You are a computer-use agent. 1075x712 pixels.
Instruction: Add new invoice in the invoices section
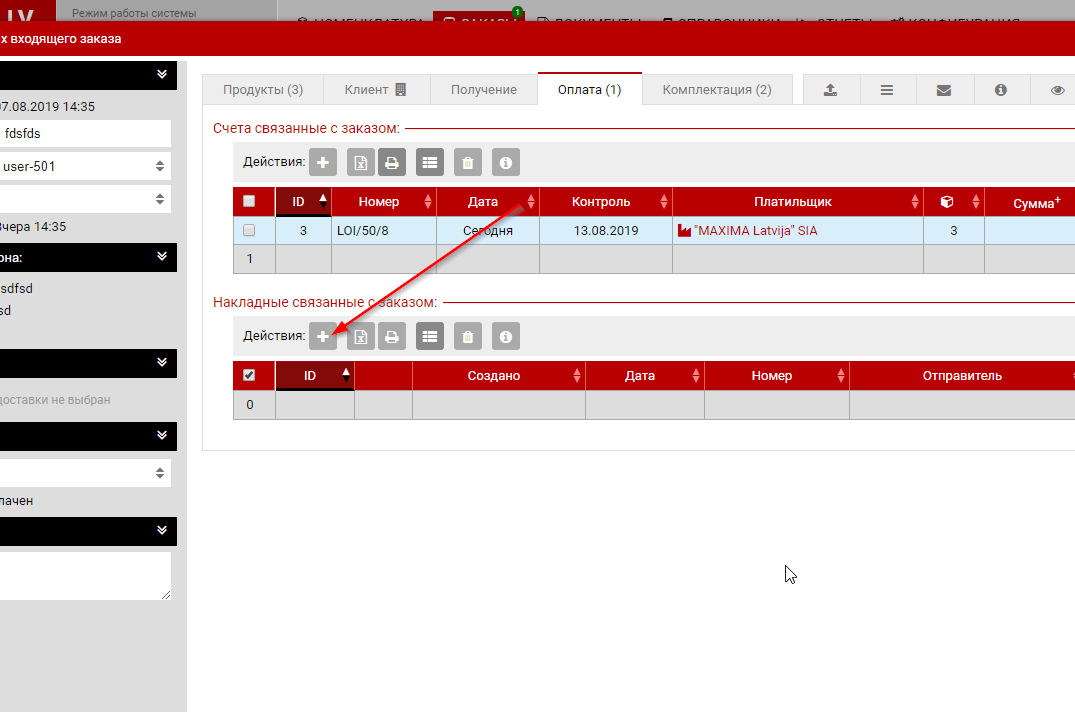coord(323,162)
